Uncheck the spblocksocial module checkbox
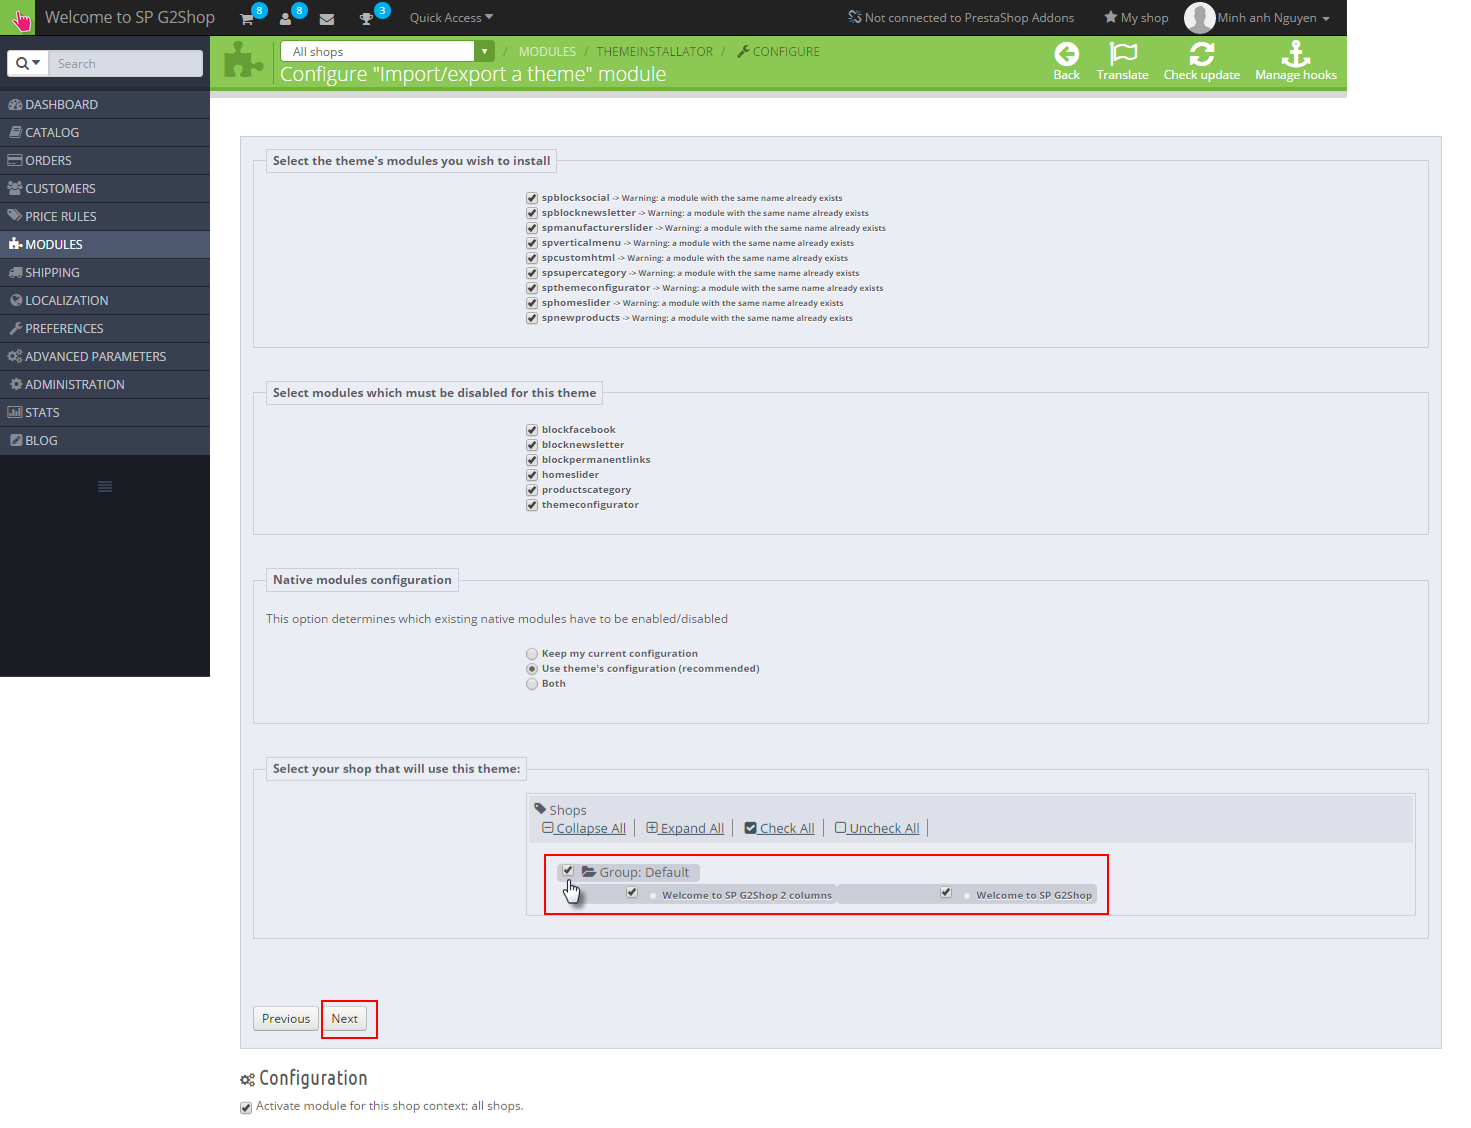The height and width of the screenshot is (1128, 1471). tap(532, 198)
